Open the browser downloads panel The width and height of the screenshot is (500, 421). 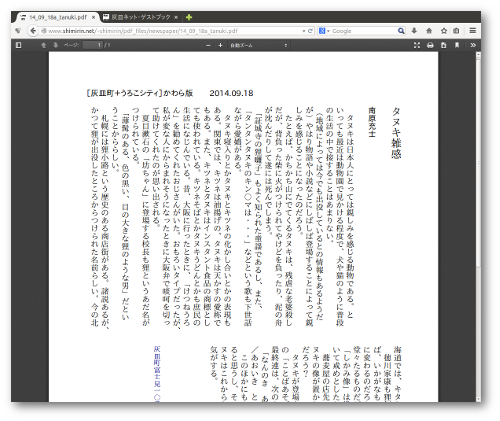(414, 31)
